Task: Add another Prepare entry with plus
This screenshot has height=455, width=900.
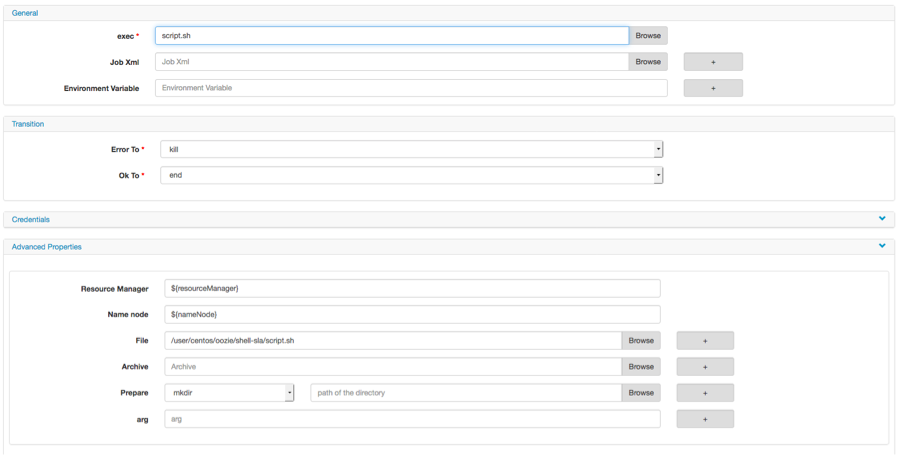Action: pos(705,393)
